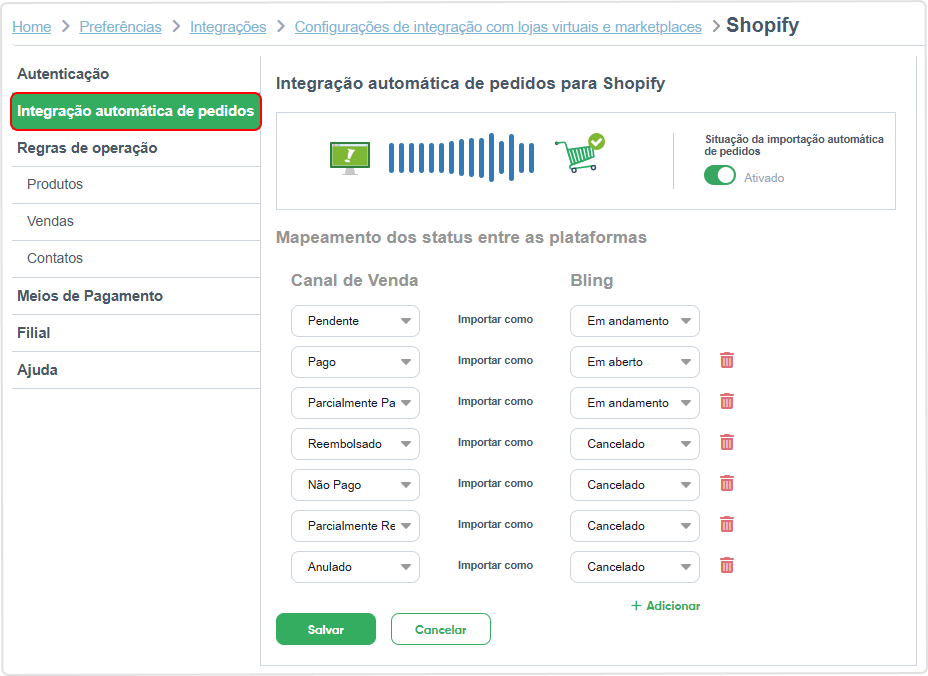Go to Home breadcrumb link
Viewport: 928px width, 676px height.
[31, 27]
